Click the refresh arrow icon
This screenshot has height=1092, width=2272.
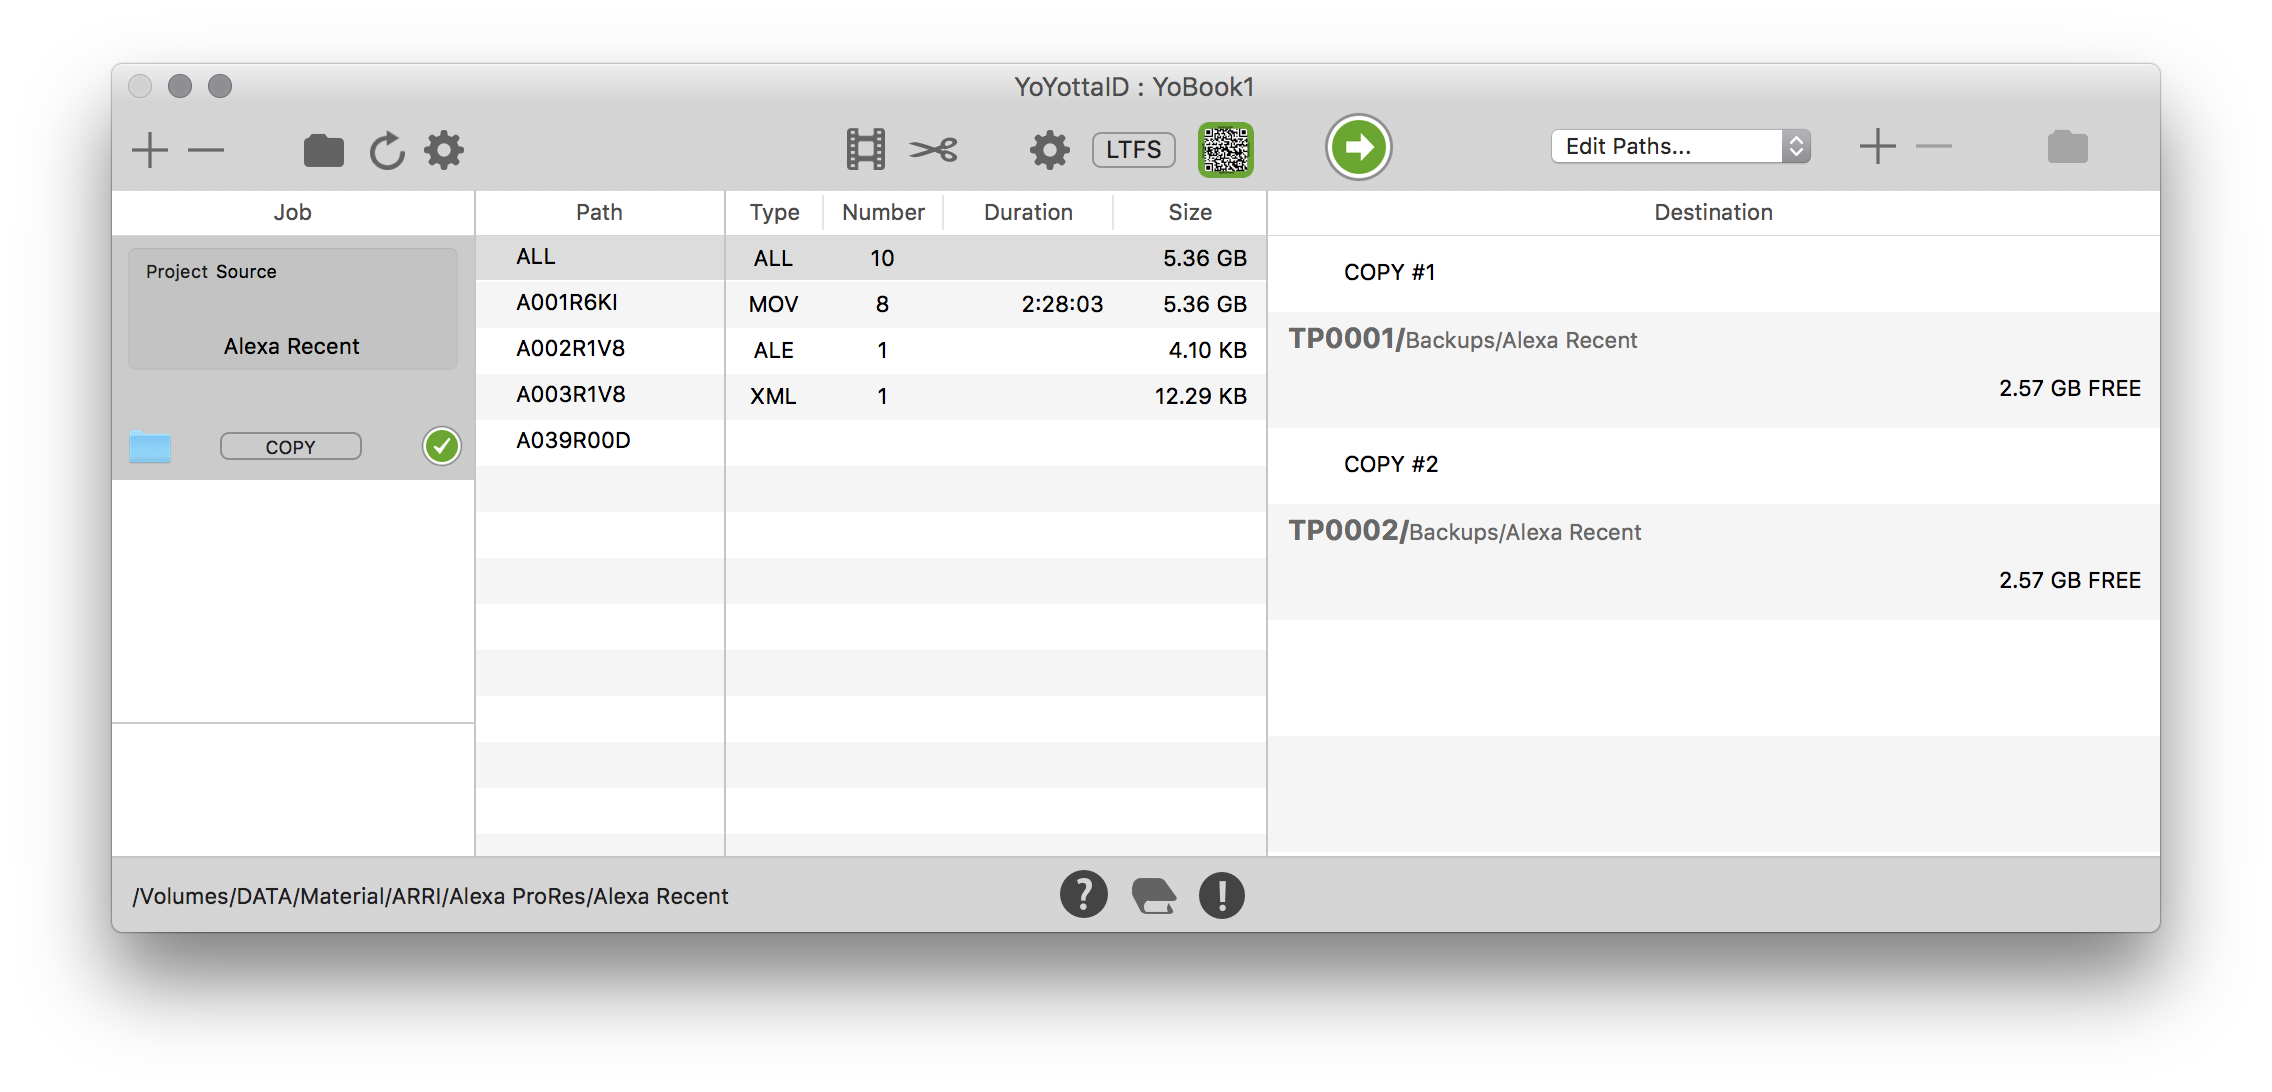[387, 150]
